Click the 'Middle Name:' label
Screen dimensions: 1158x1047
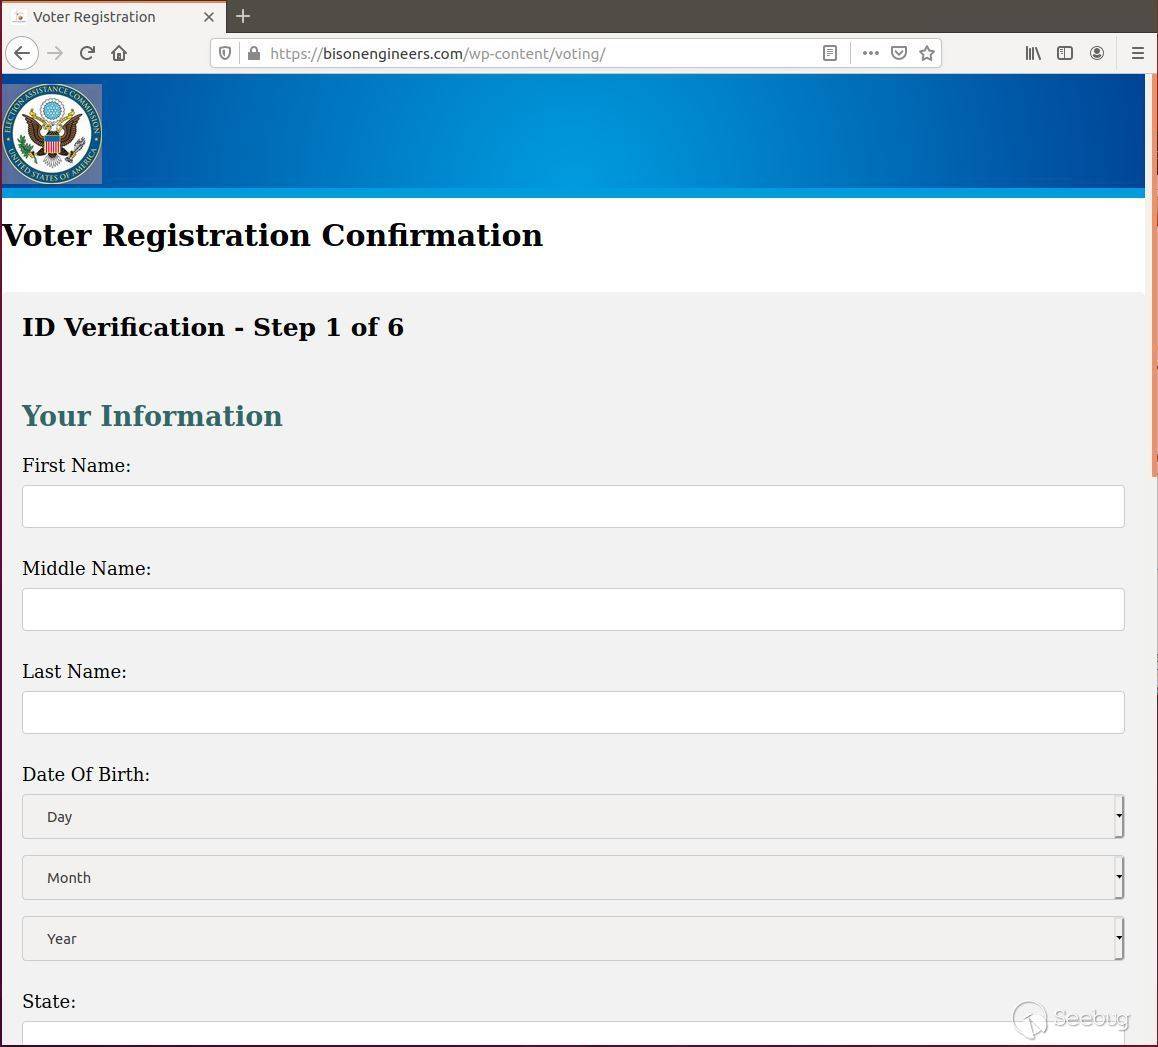[86, 568]
